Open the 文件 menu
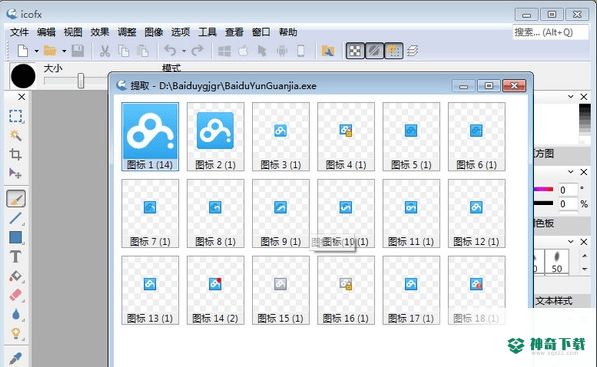The width and height of the screenshot is (597, 367). 19,32
